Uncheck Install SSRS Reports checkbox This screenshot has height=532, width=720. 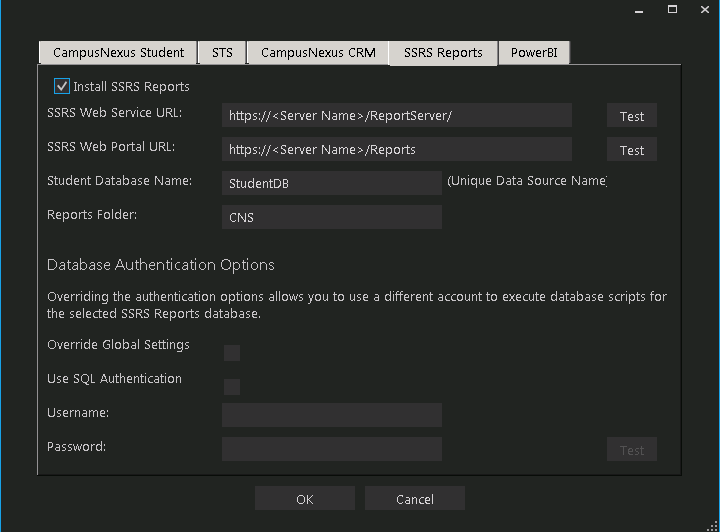(x=62, y=86)
